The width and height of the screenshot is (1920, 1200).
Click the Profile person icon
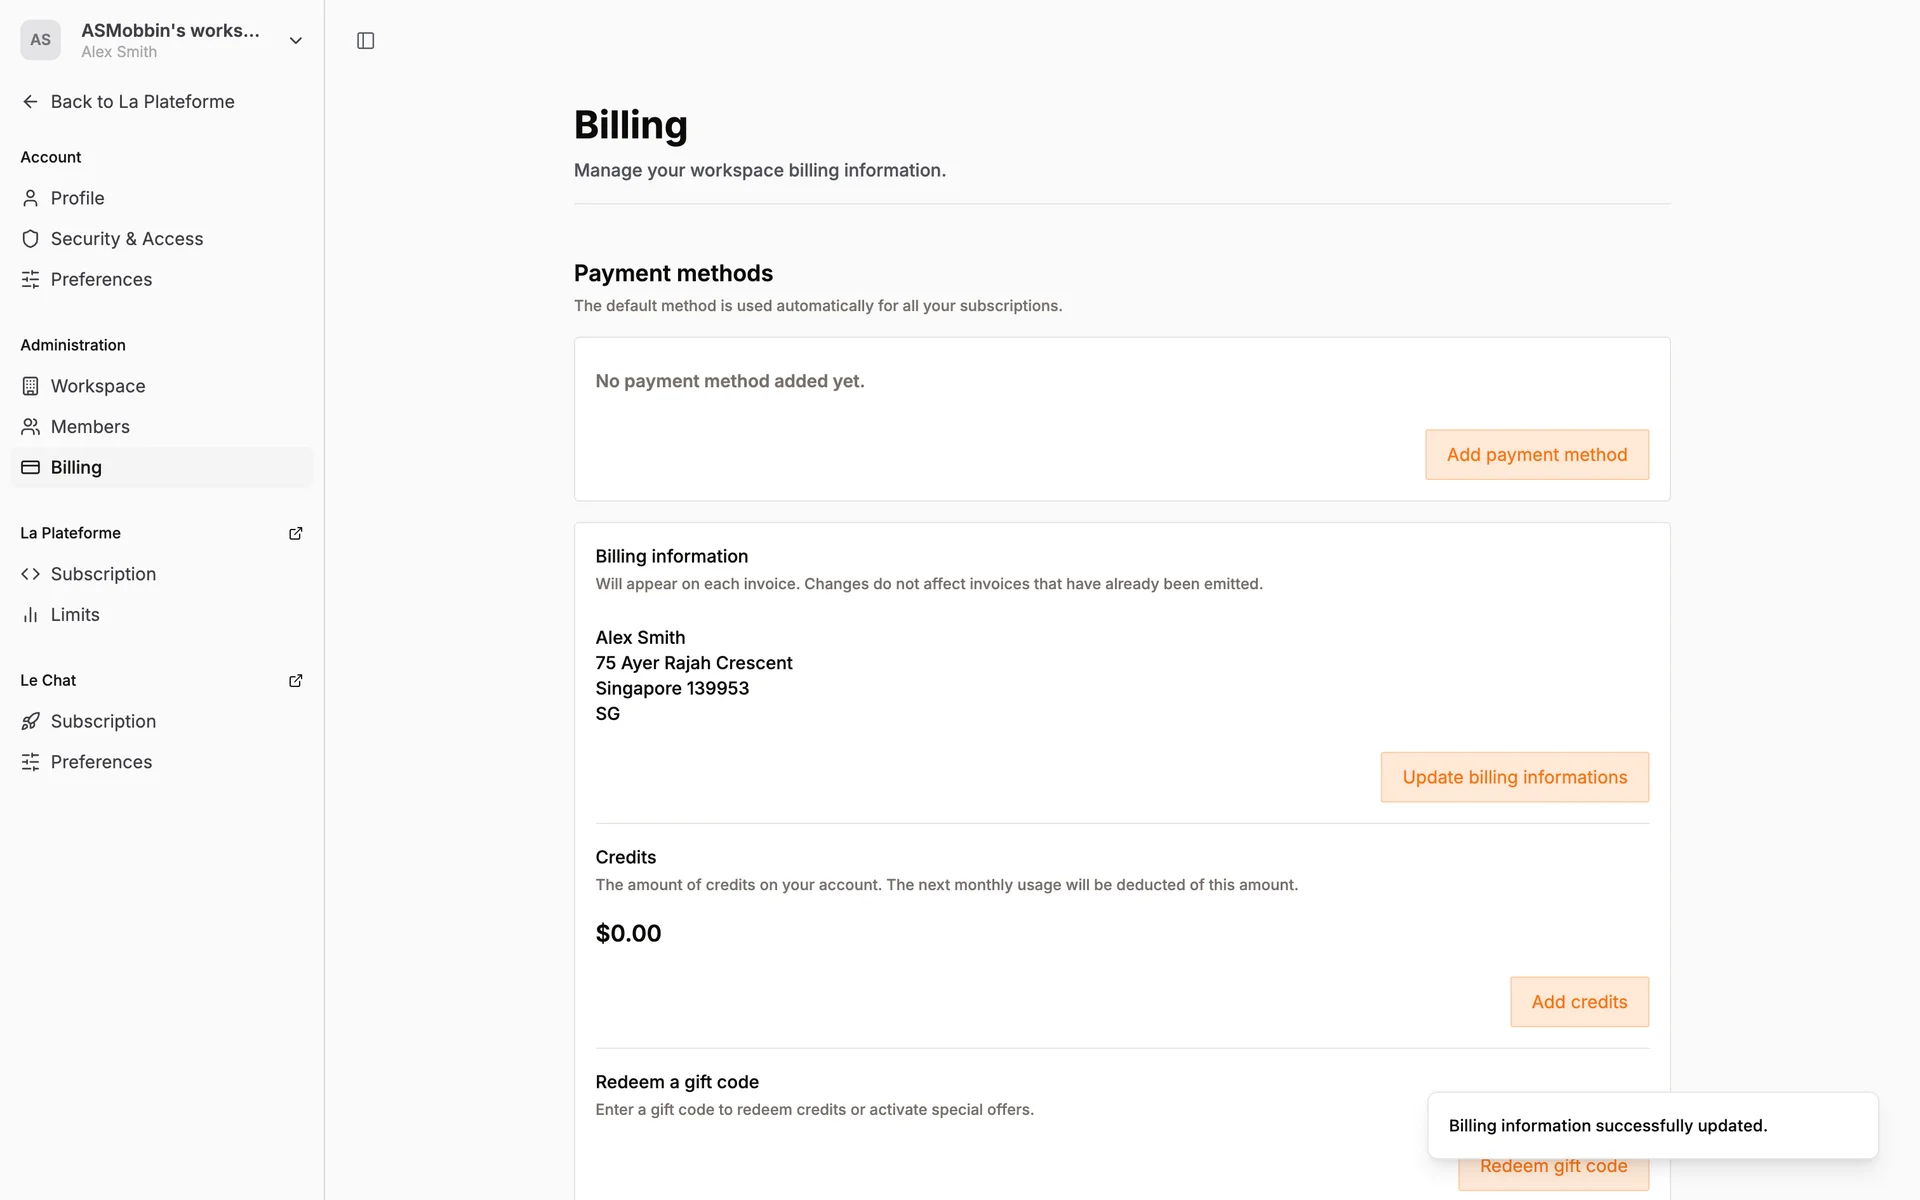[x=30, y=198]
